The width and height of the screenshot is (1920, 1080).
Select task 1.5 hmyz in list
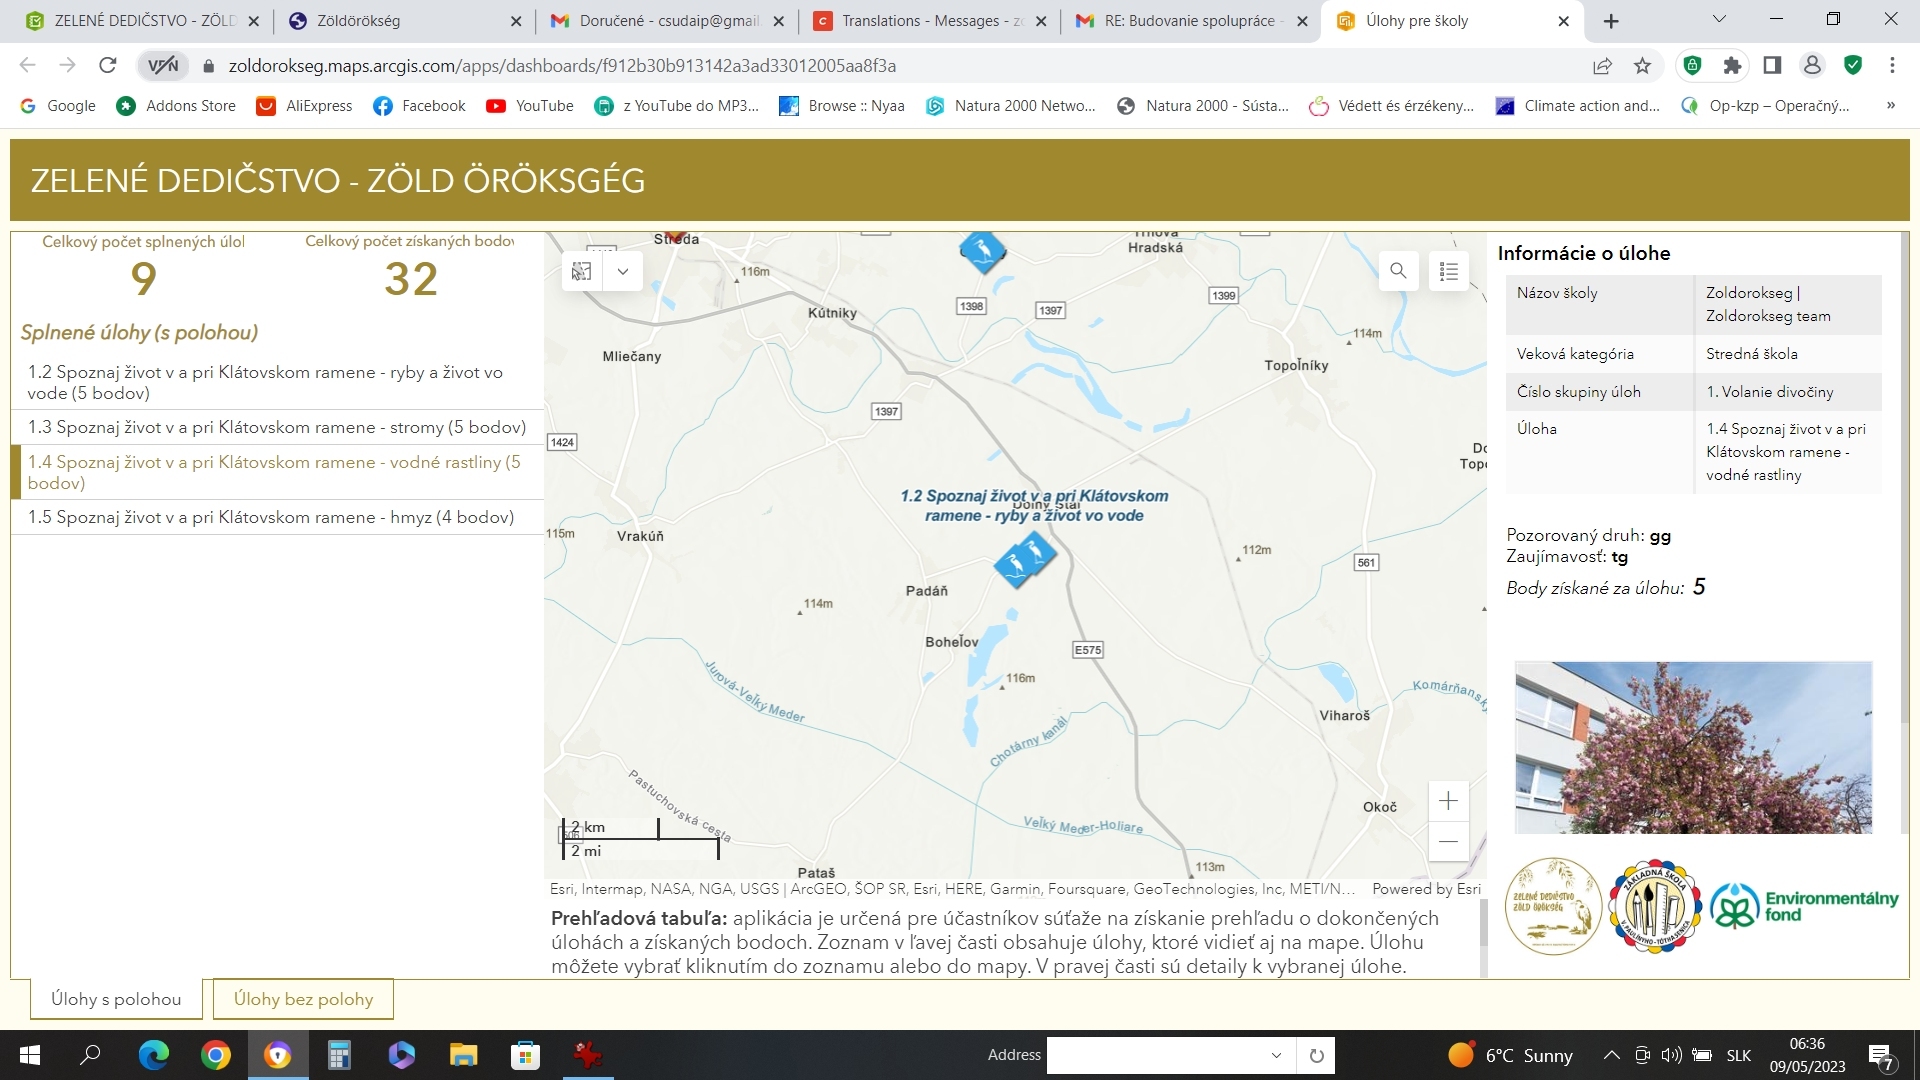click(x=271, y=517)
